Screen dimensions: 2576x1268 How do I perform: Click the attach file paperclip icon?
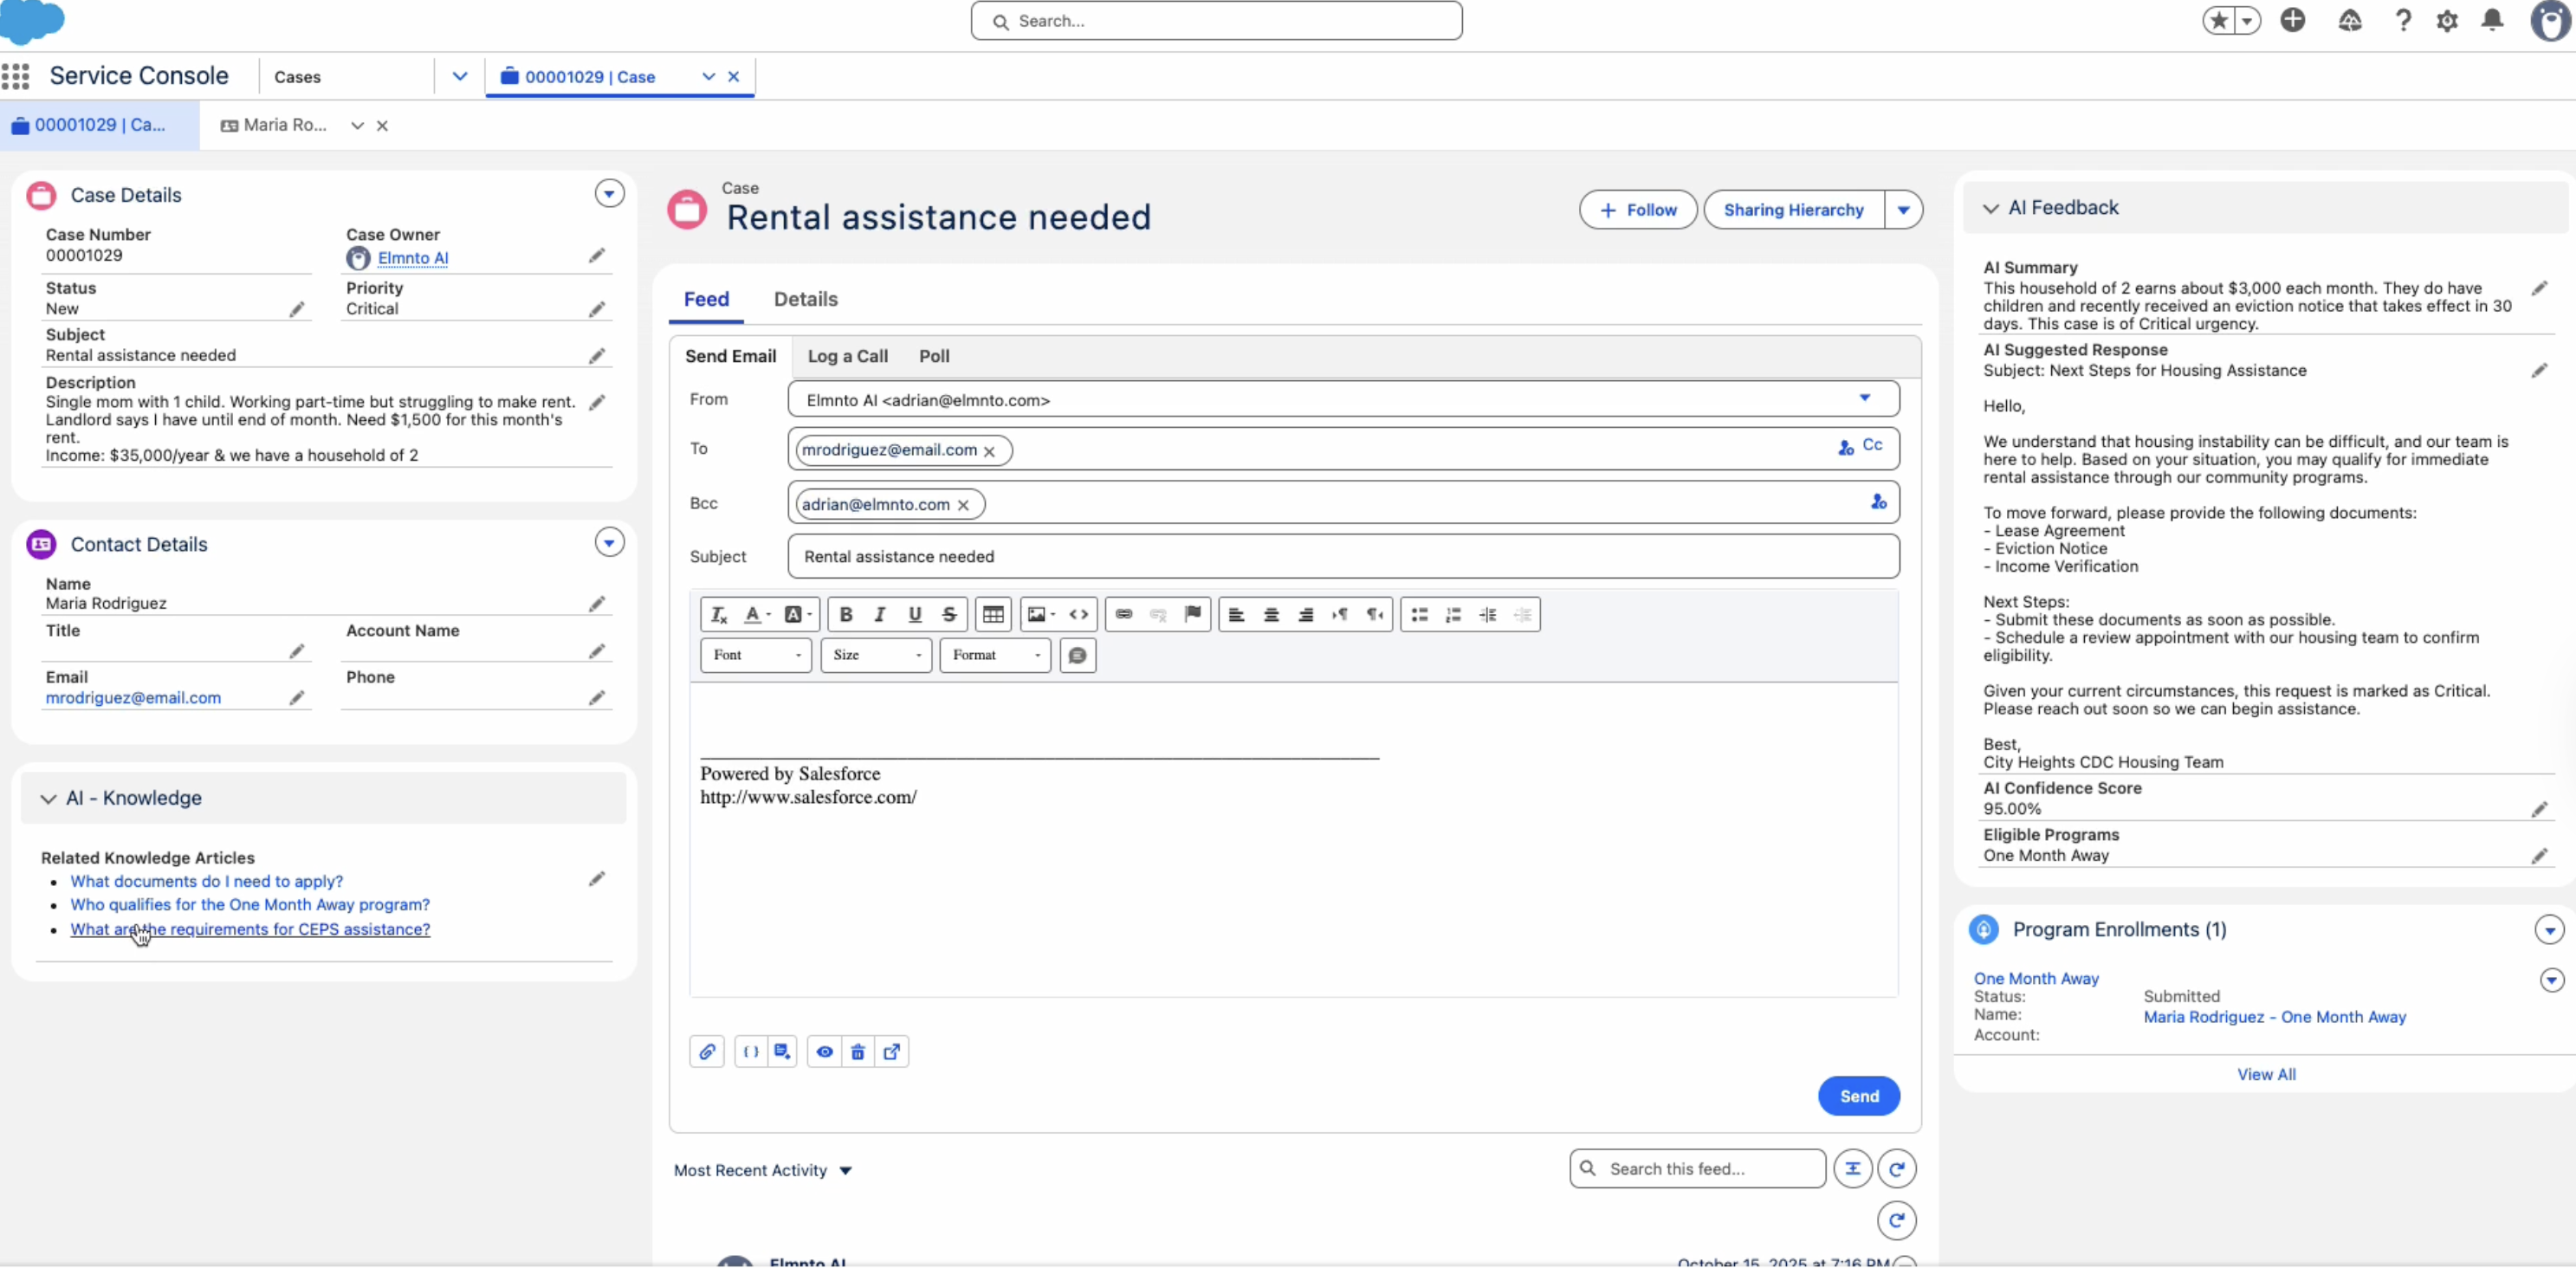pyautogui.click(x=707, y=1051)
